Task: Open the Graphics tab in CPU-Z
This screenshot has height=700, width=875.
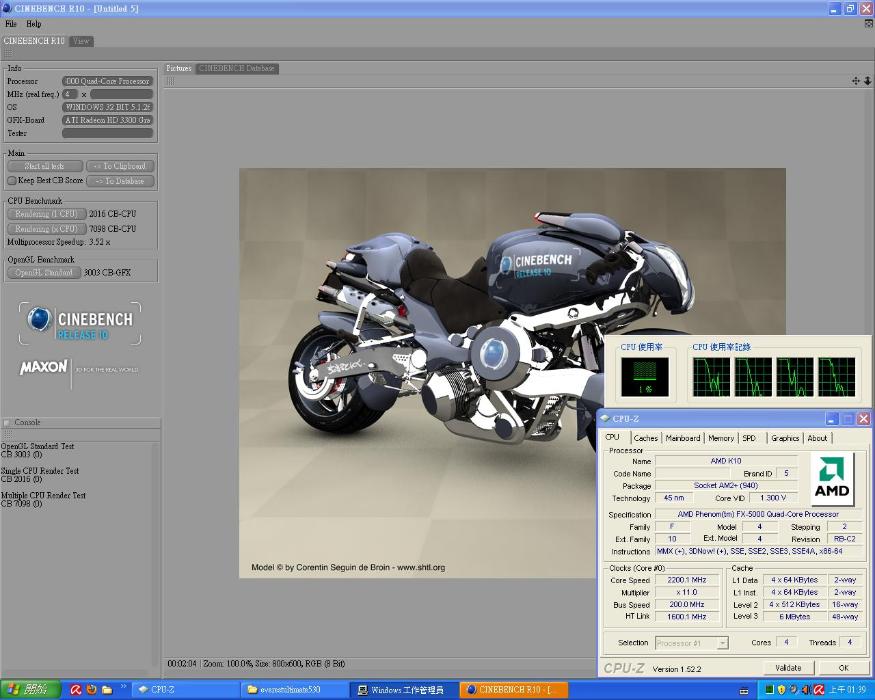Action: 785,438
